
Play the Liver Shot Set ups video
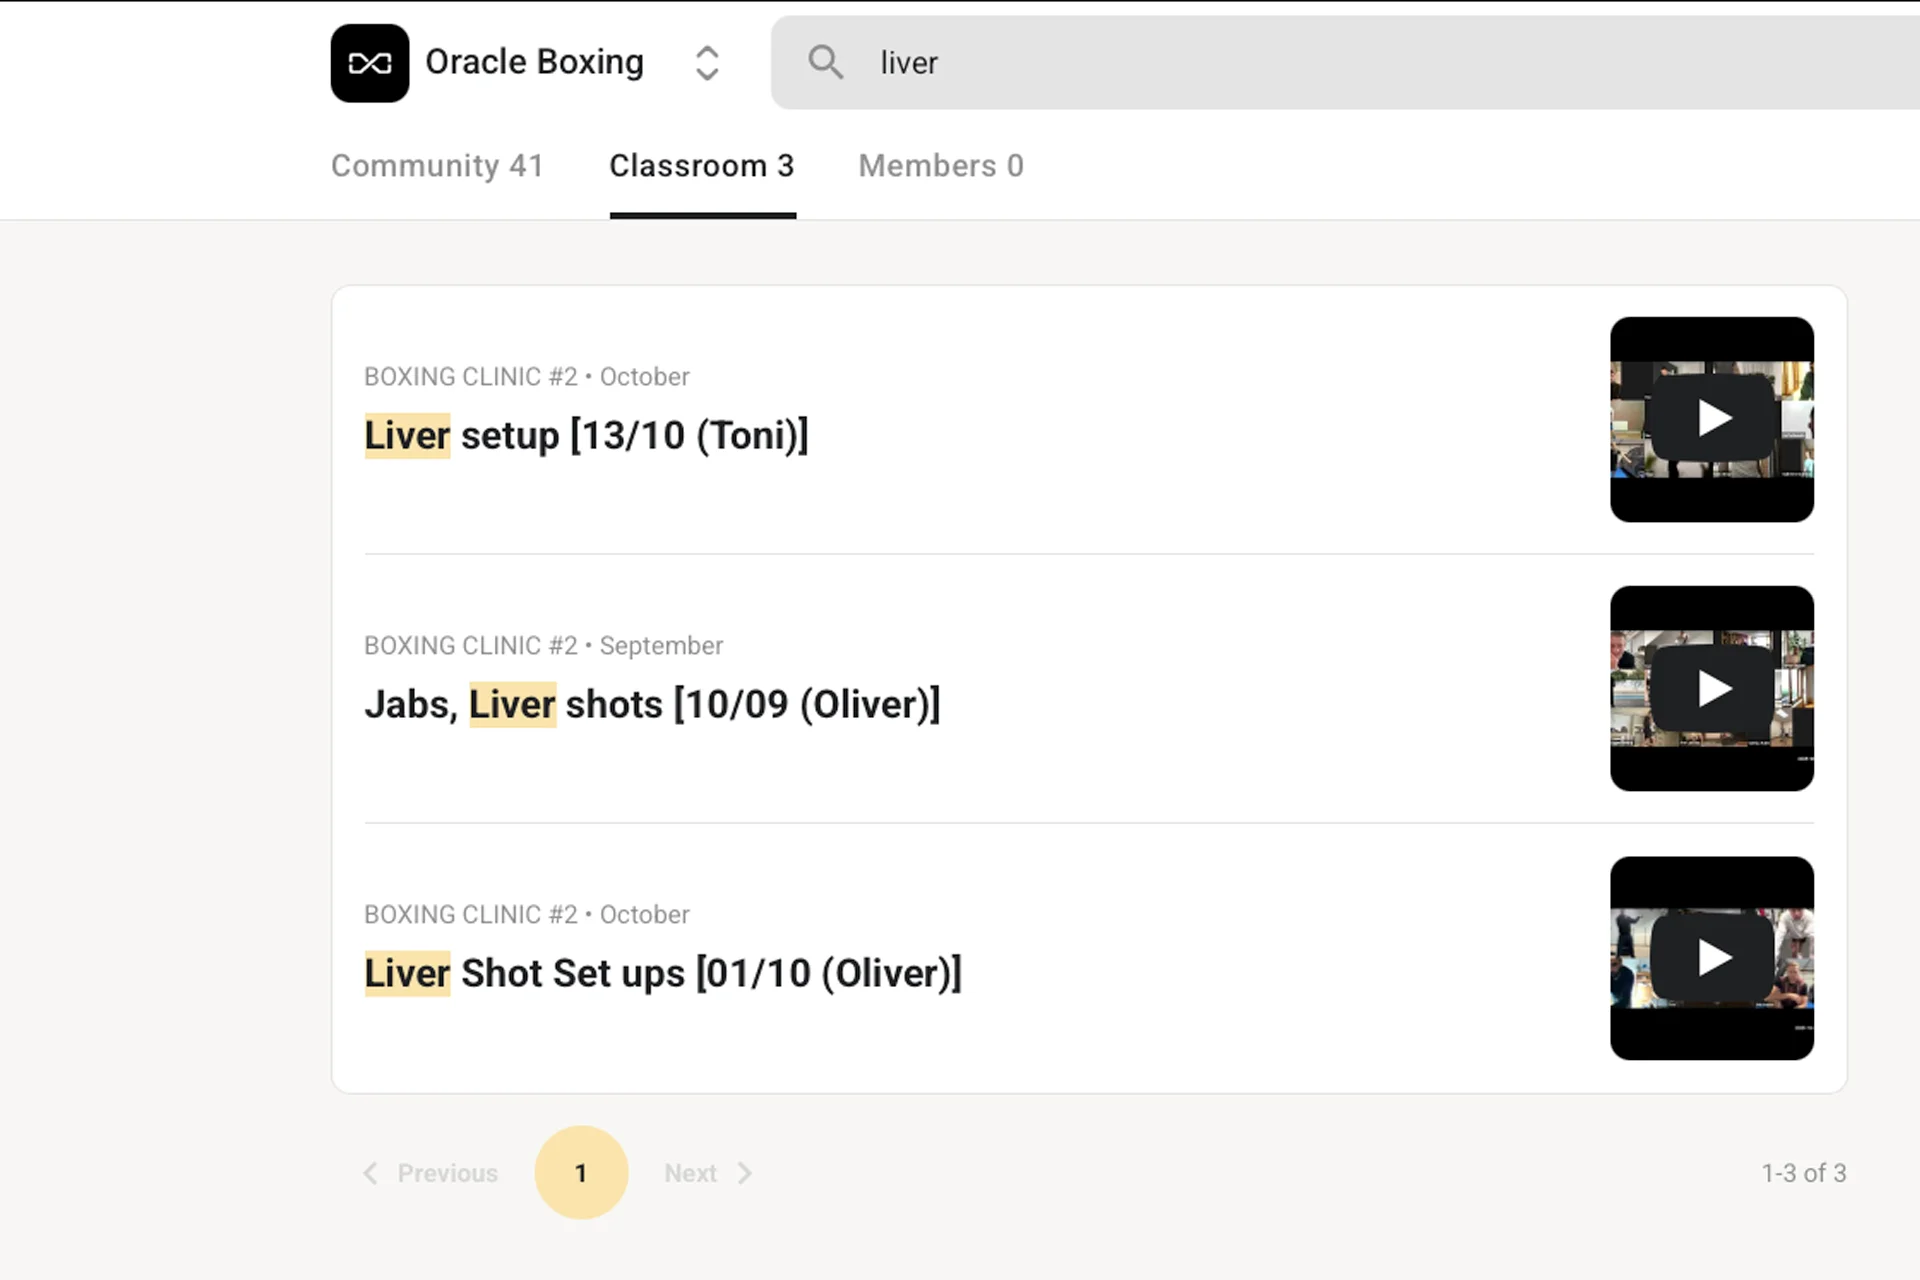[1711, 957]
